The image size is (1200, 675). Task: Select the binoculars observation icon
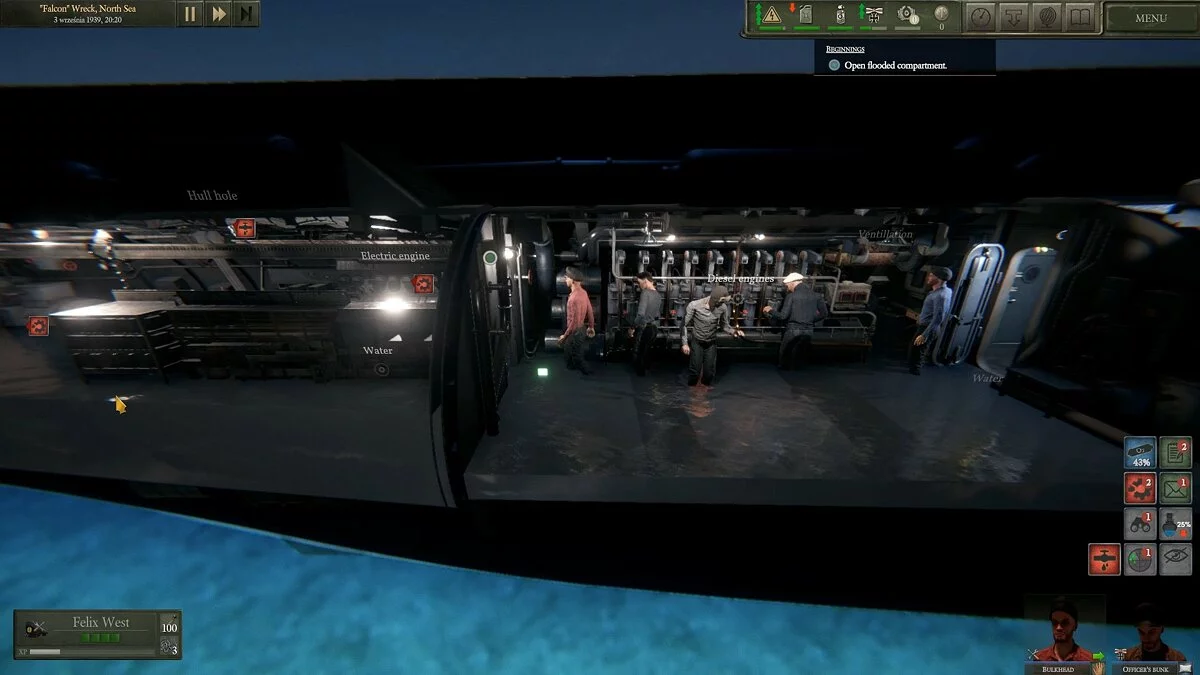(1140, 523)
